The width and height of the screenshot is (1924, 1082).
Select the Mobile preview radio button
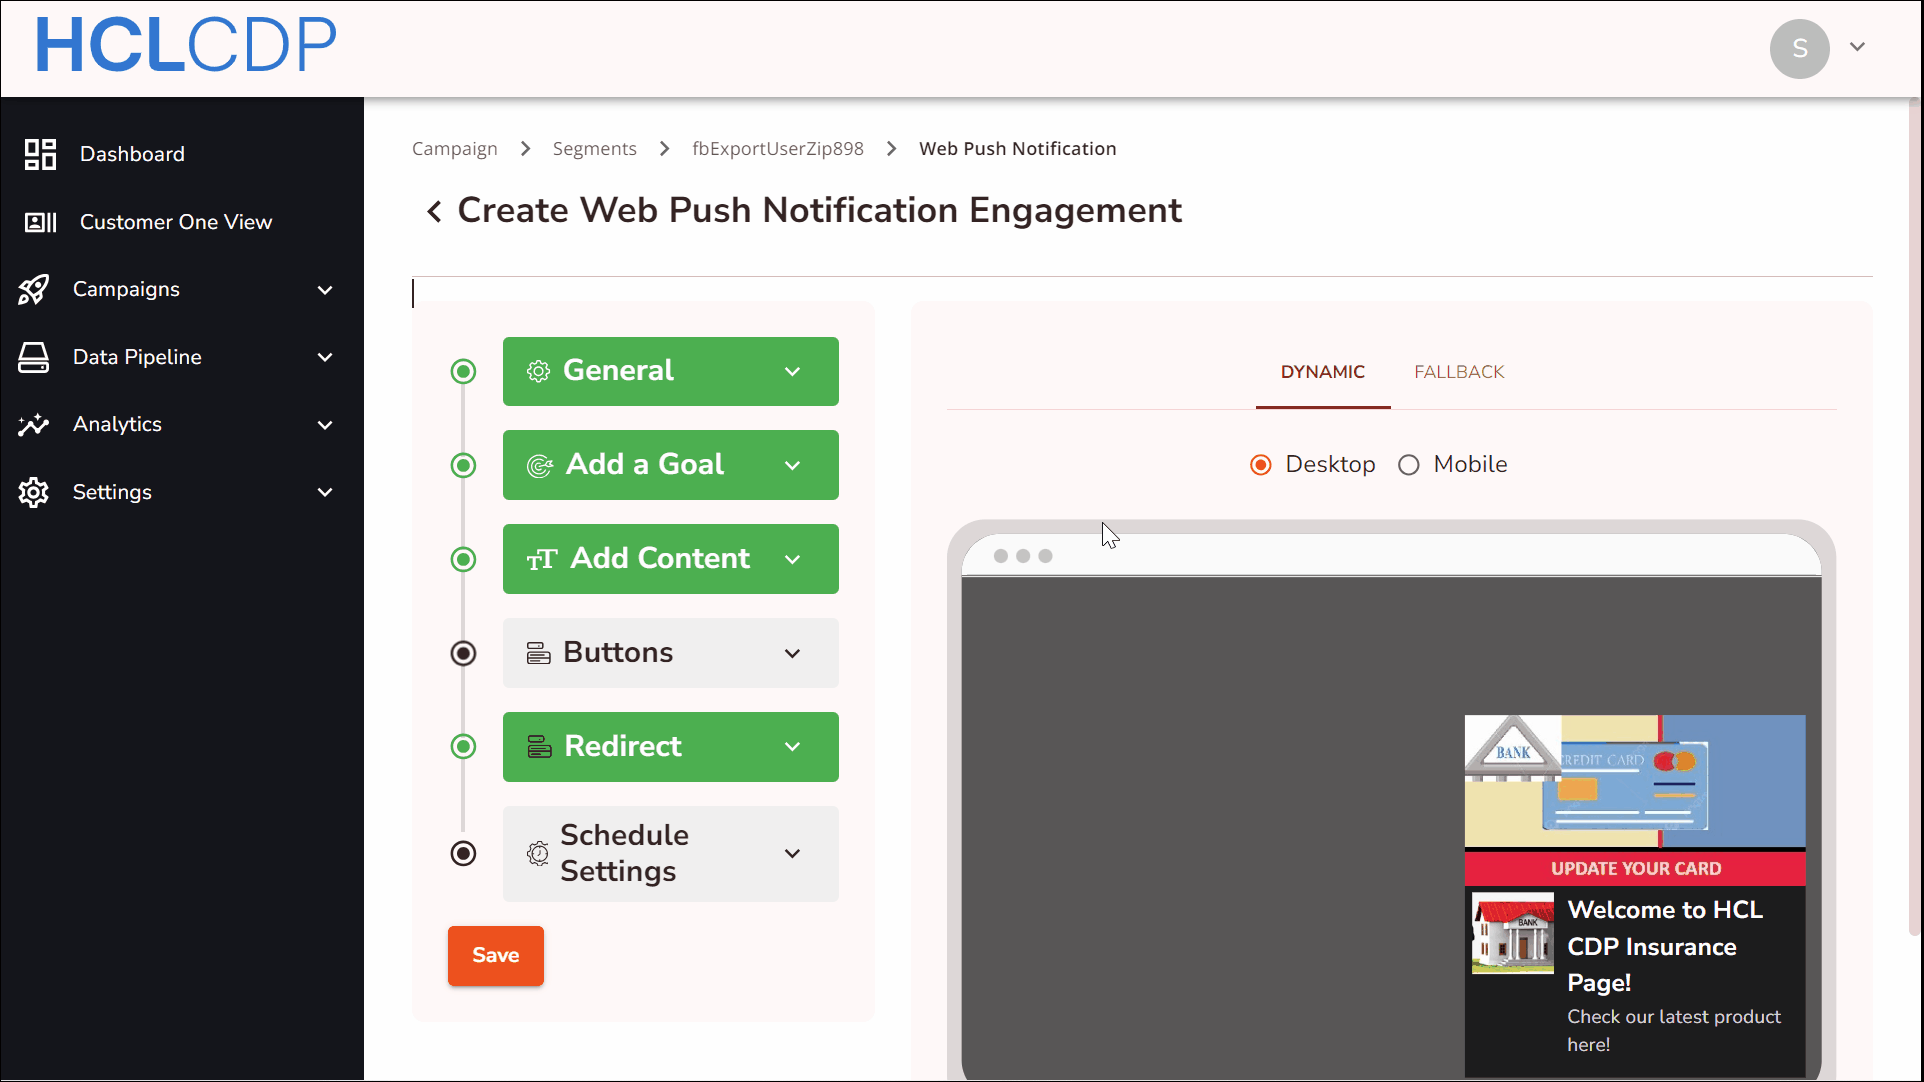click(x=1409, y=465)
